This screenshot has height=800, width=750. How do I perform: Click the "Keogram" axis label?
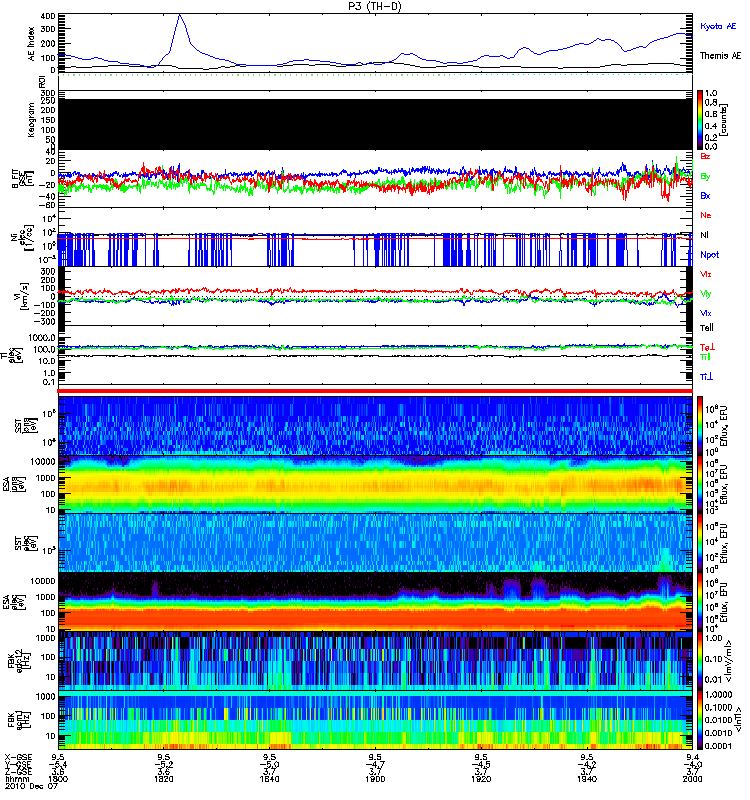point(32,120)
